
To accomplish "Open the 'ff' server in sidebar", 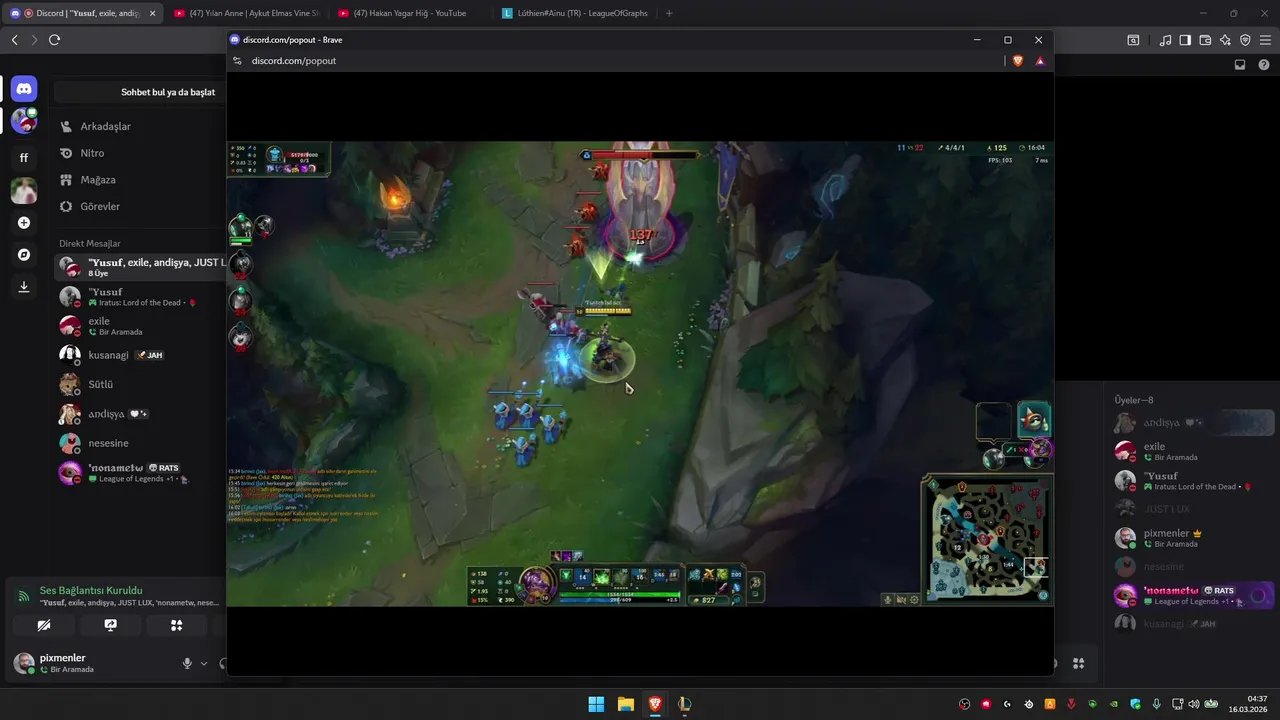I will pyautogui.click(x=24, y=157).
